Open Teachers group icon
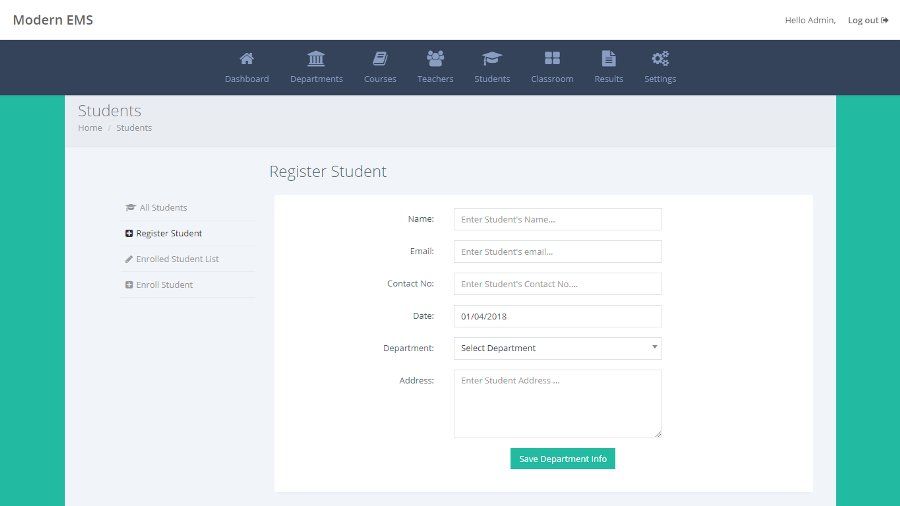 coord(435,59)
